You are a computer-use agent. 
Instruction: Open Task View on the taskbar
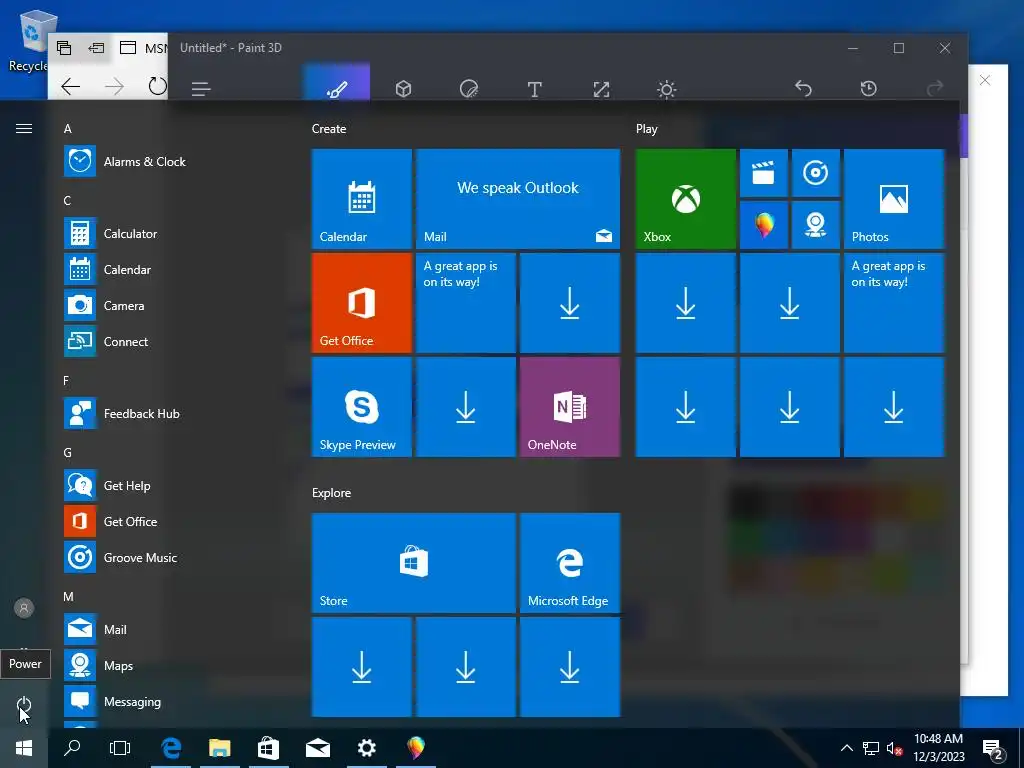coord(120,748)
